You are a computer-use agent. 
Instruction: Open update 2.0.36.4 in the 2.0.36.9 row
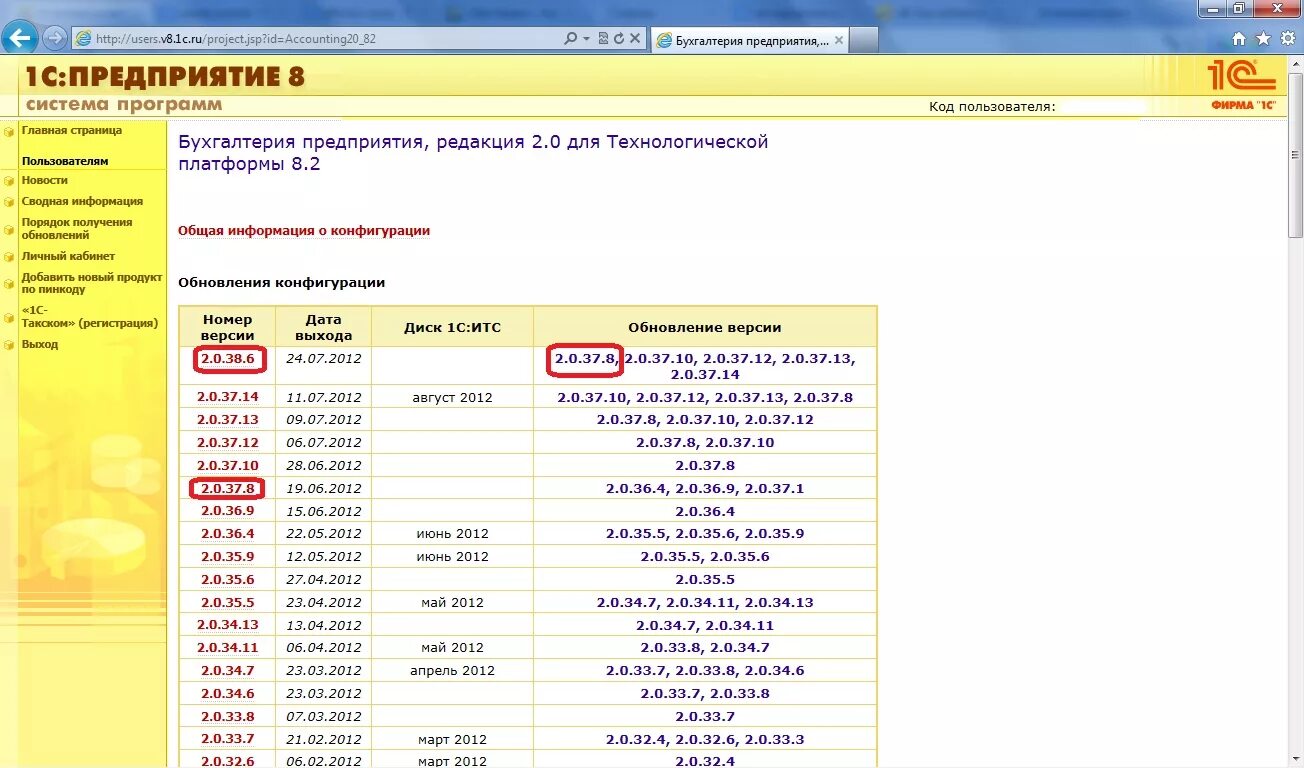tap(705, 511)
